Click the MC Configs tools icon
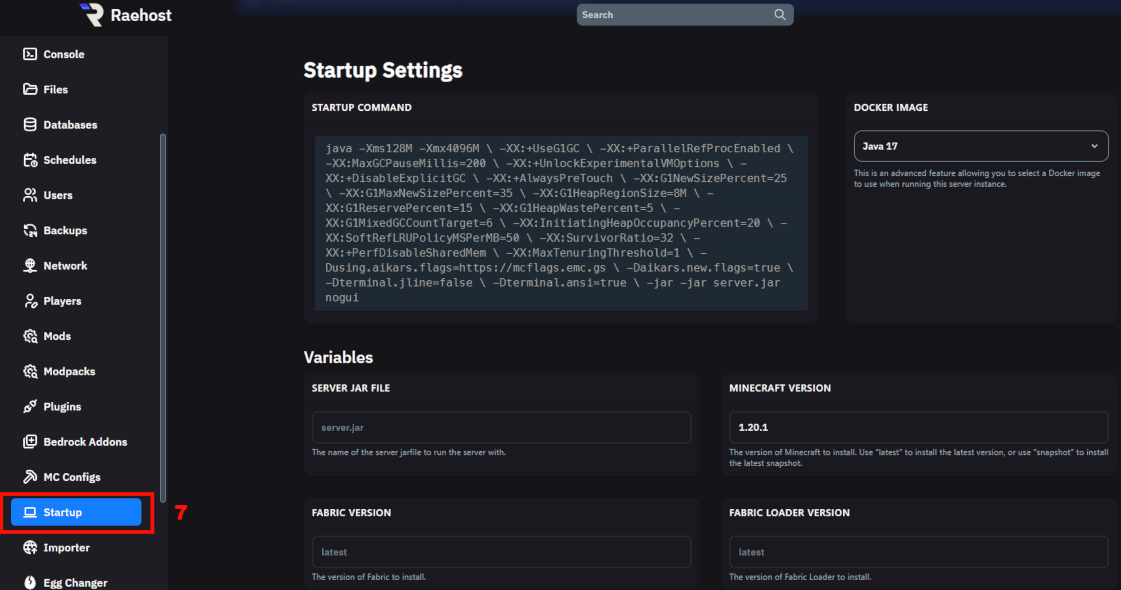Viewport: 1121px width, 590px height. click(30, 477)
